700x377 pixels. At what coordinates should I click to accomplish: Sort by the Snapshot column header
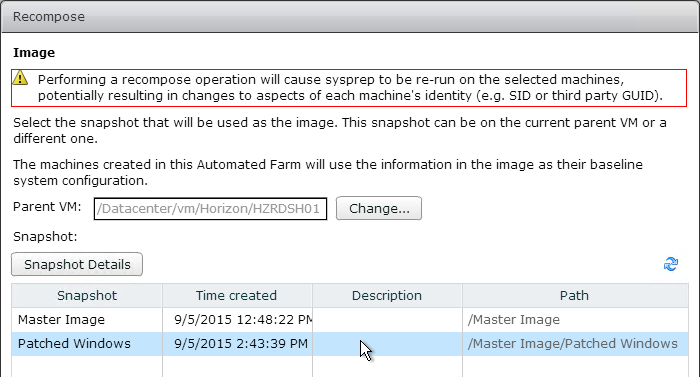[87, 295]
